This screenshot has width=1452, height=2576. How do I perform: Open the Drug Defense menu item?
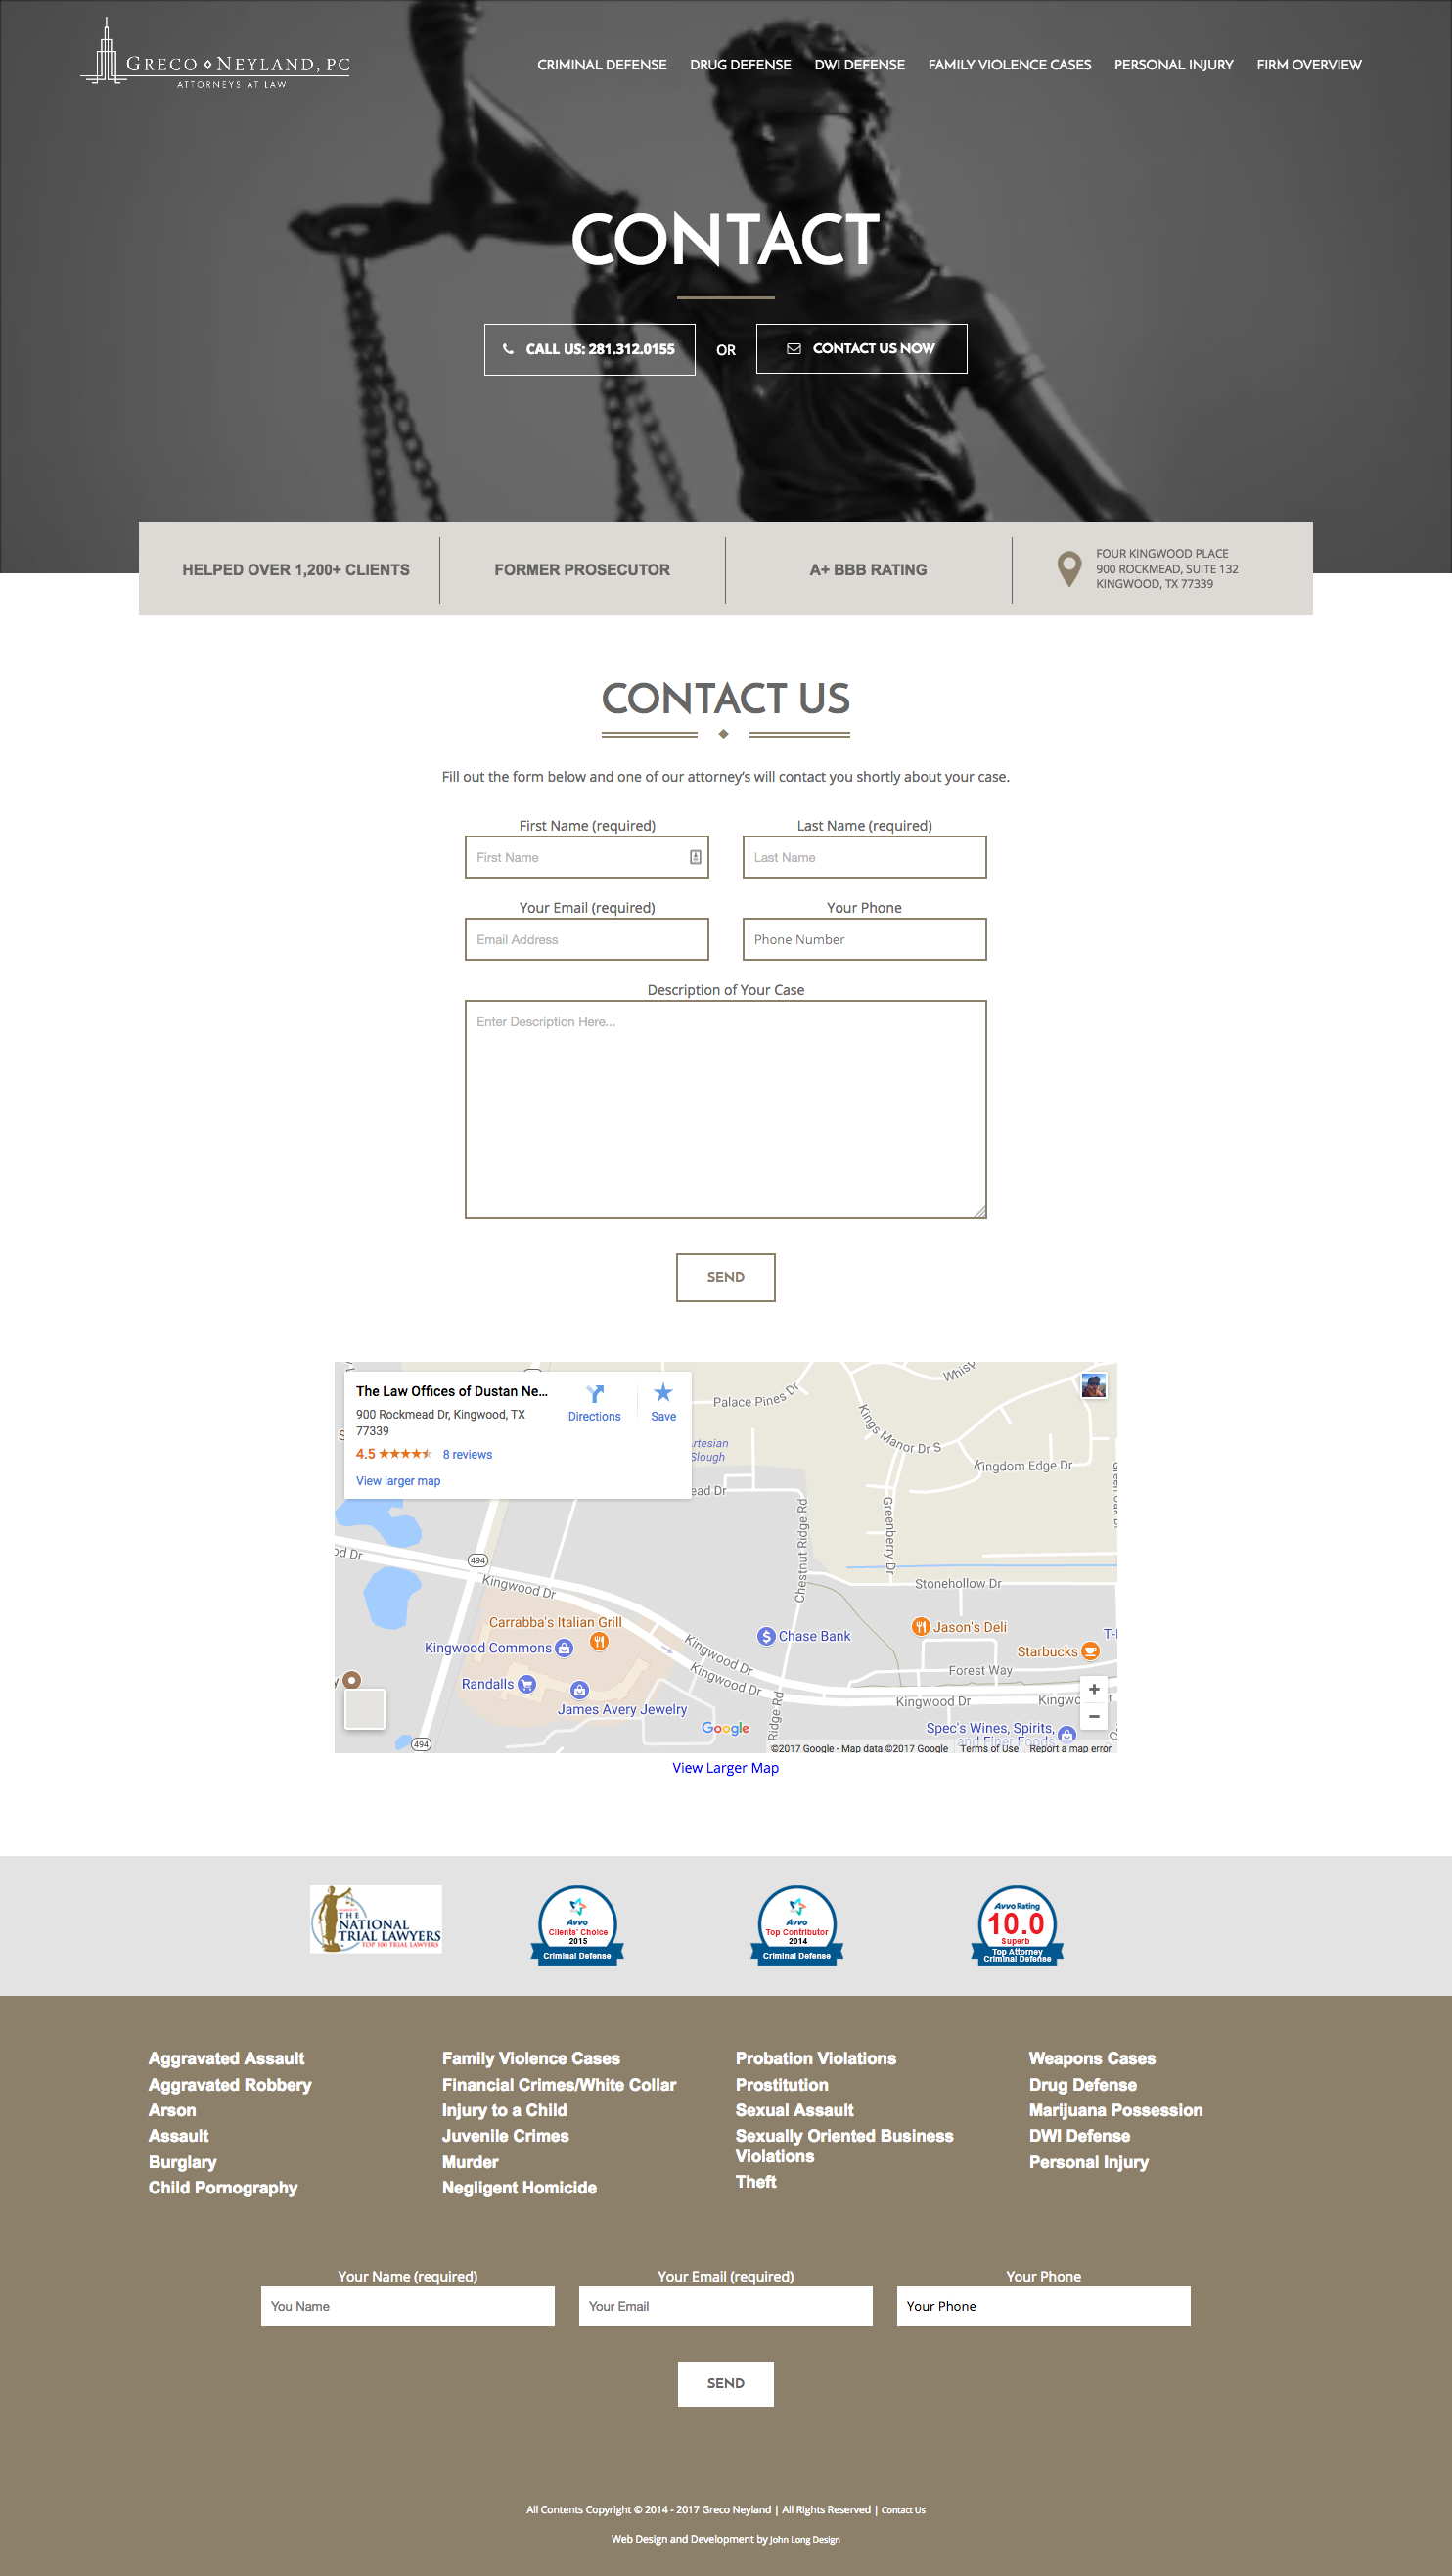740,65
